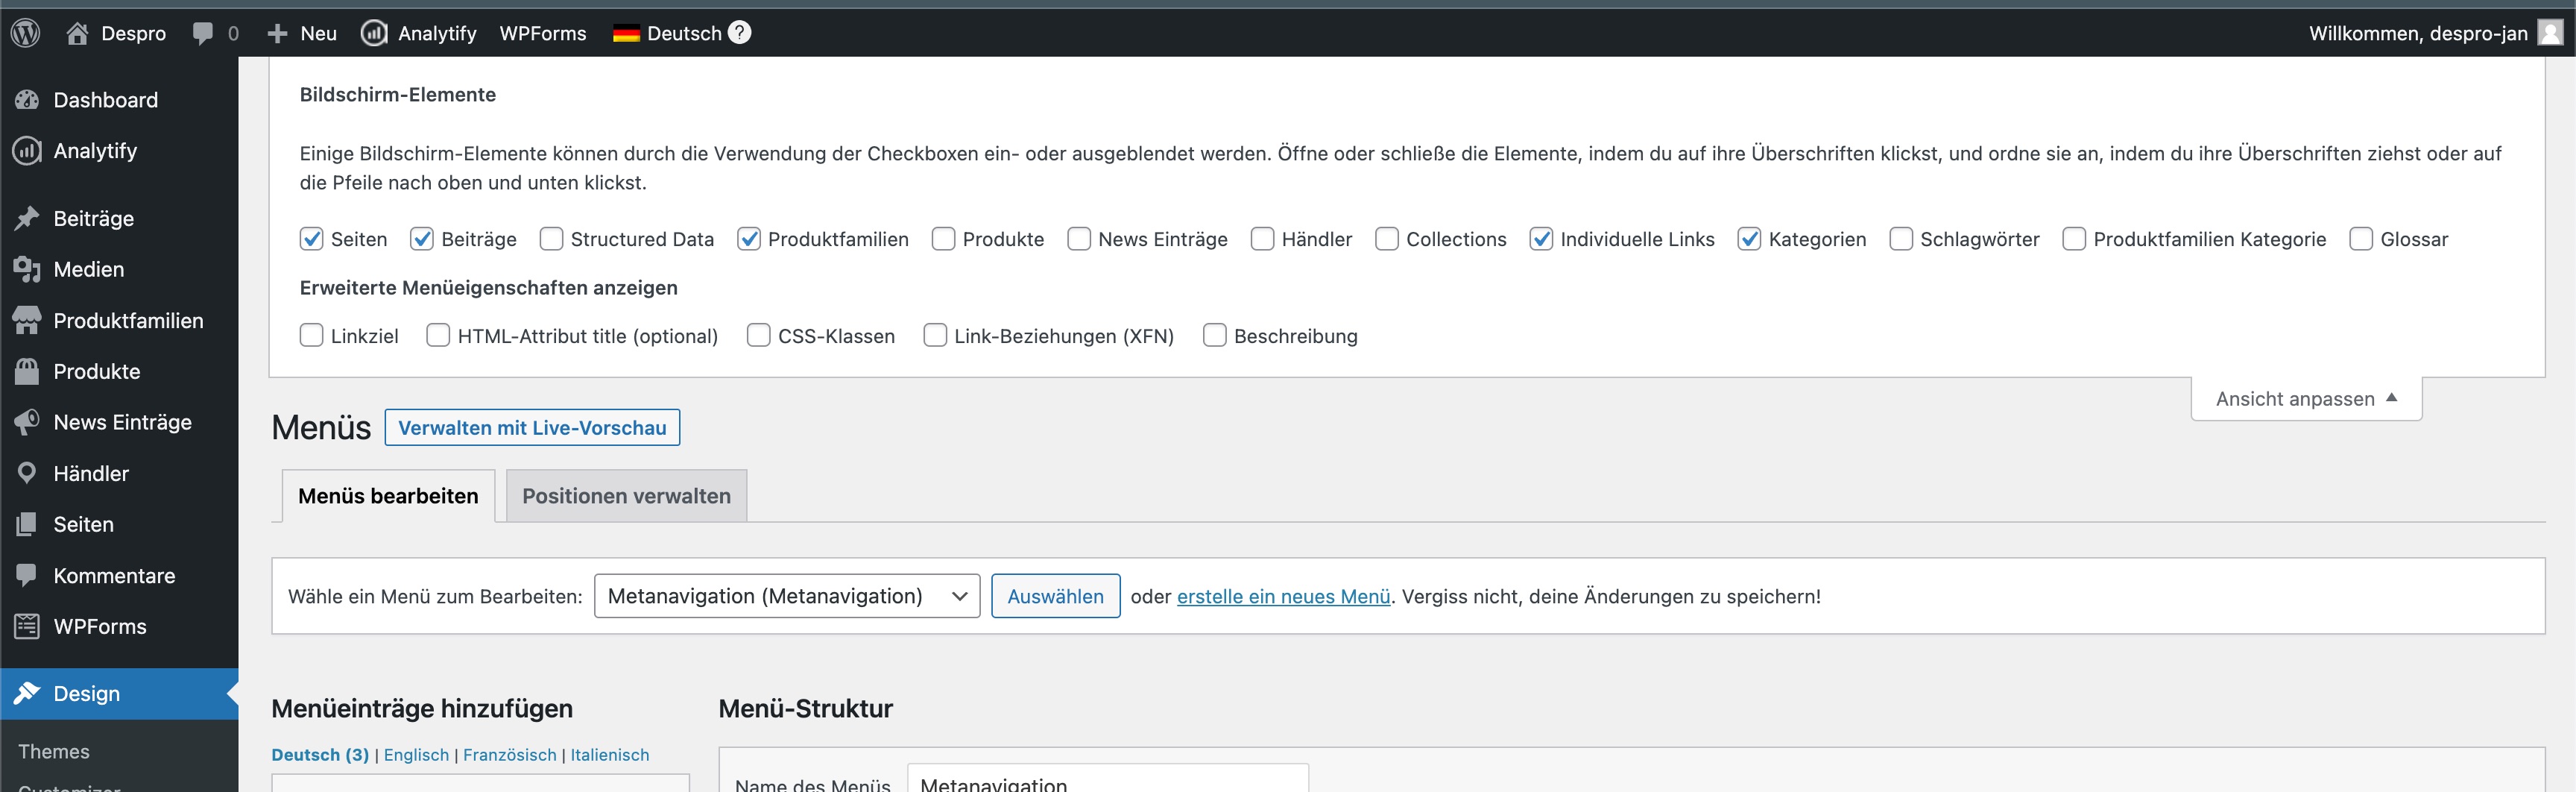
Task: Open Themes submenu item
Action: (54, 751)
